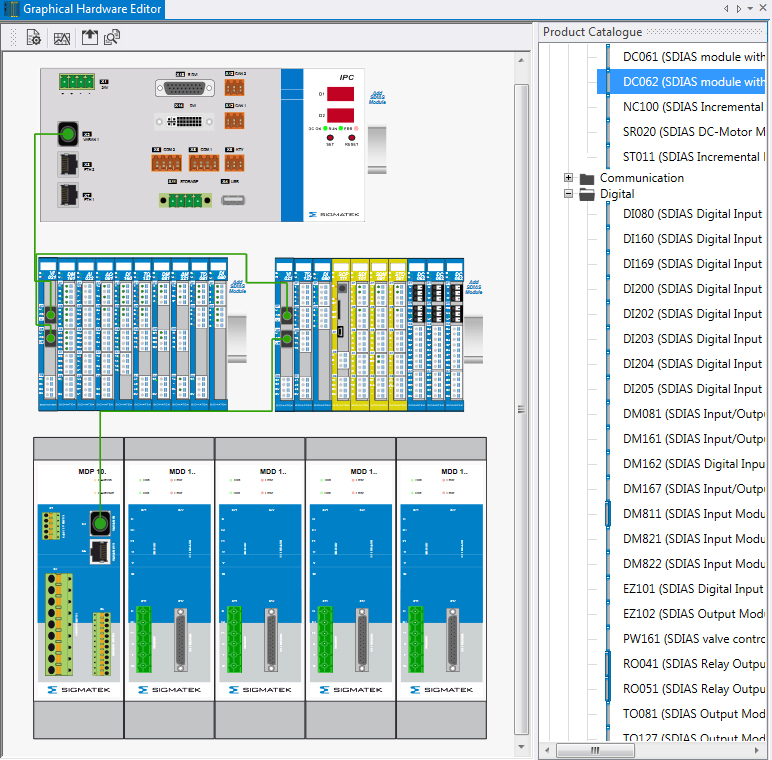Click the second red IPC display segment
Image resolution: width=772 pixels, height=760 pixels.
tap(340, 115)
